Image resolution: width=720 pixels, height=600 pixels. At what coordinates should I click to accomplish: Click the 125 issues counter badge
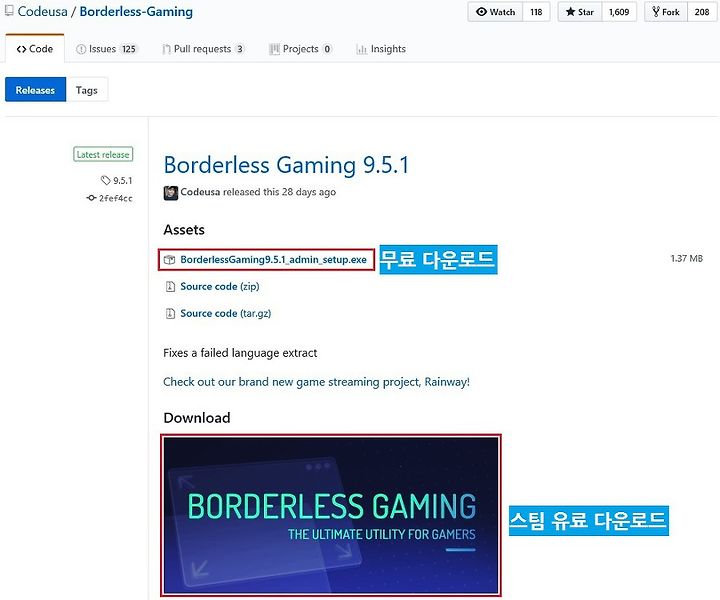click(x=129, y=49)
